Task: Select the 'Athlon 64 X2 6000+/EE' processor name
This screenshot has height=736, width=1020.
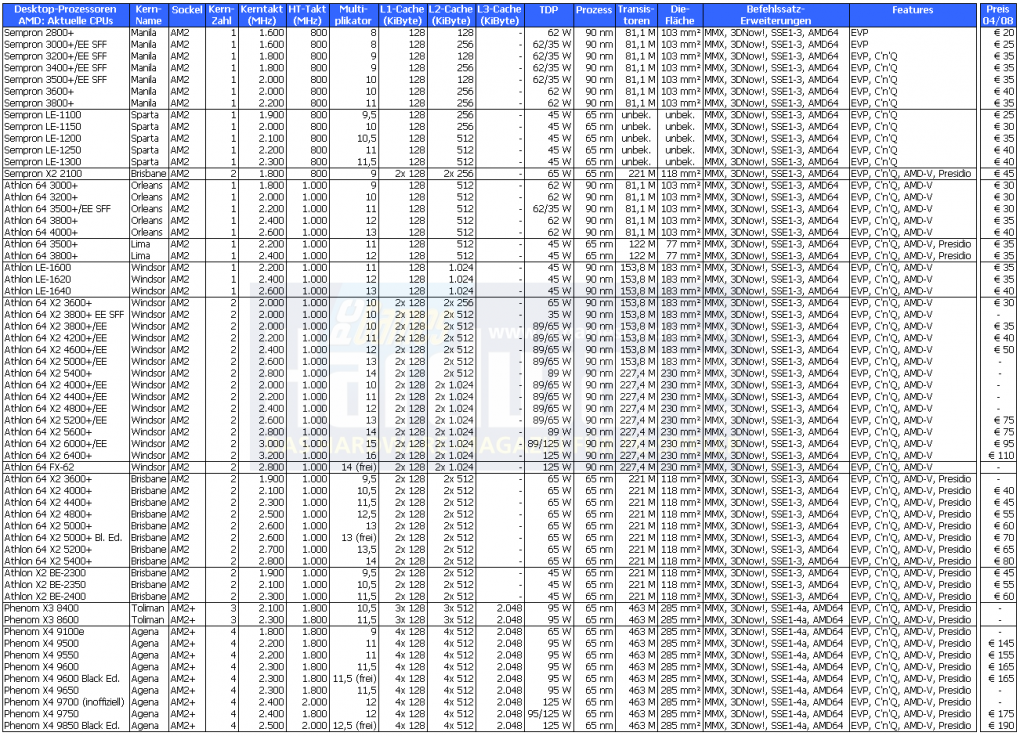Action: pyautogui.click(x=55, y=443)
